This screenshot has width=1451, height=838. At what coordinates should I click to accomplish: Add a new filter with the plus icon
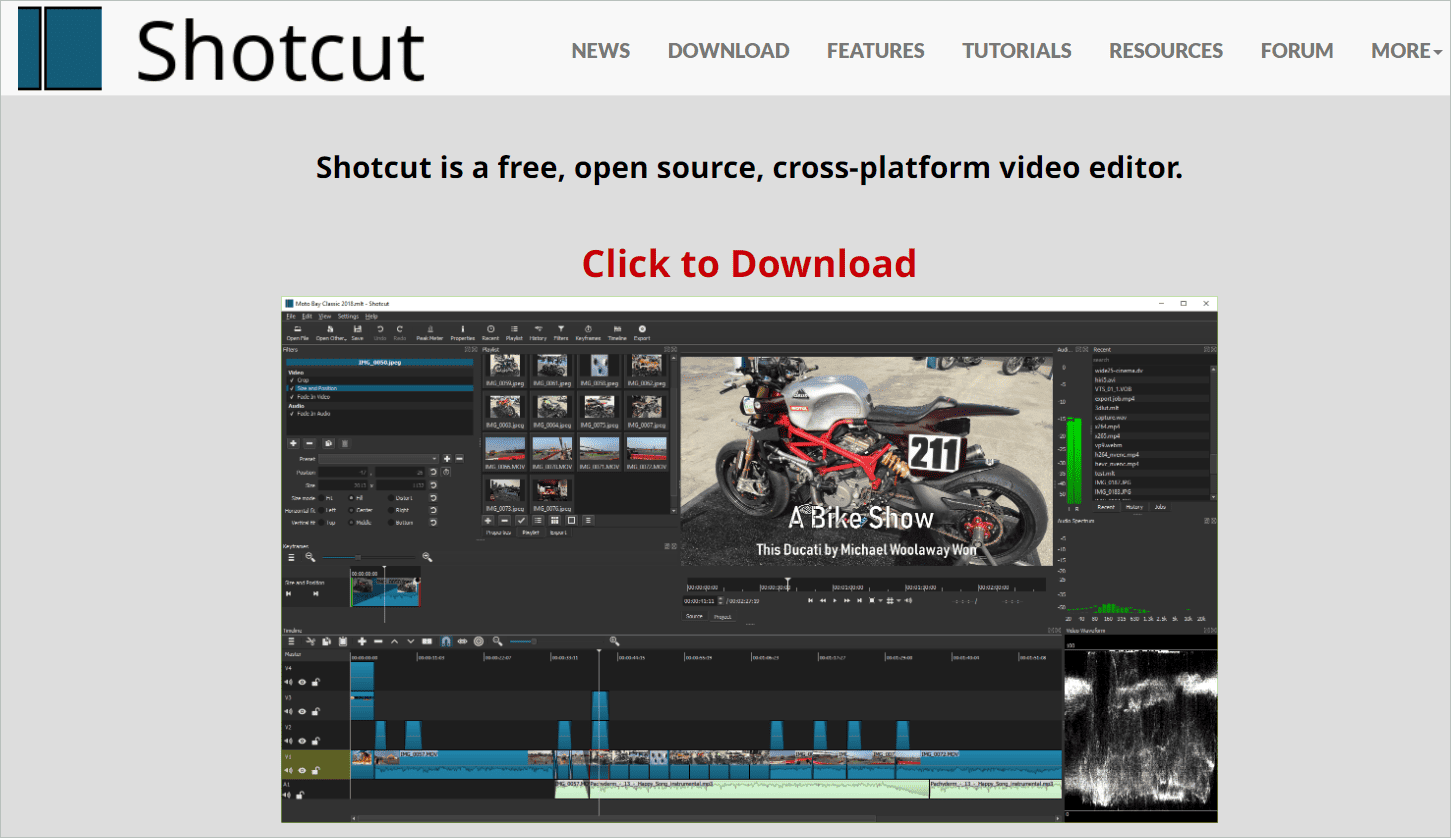pos(293,443)
